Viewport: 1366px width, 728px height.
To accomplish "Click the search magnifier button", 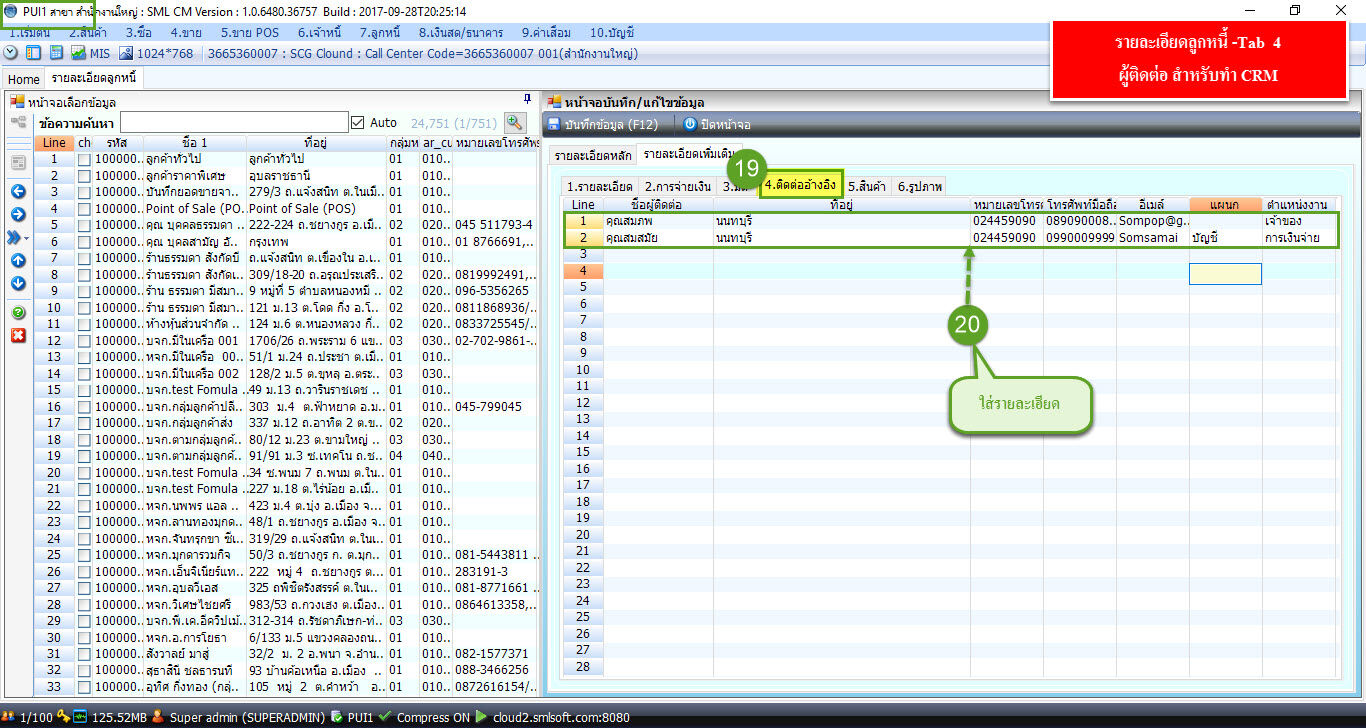I will coord(515,123).
